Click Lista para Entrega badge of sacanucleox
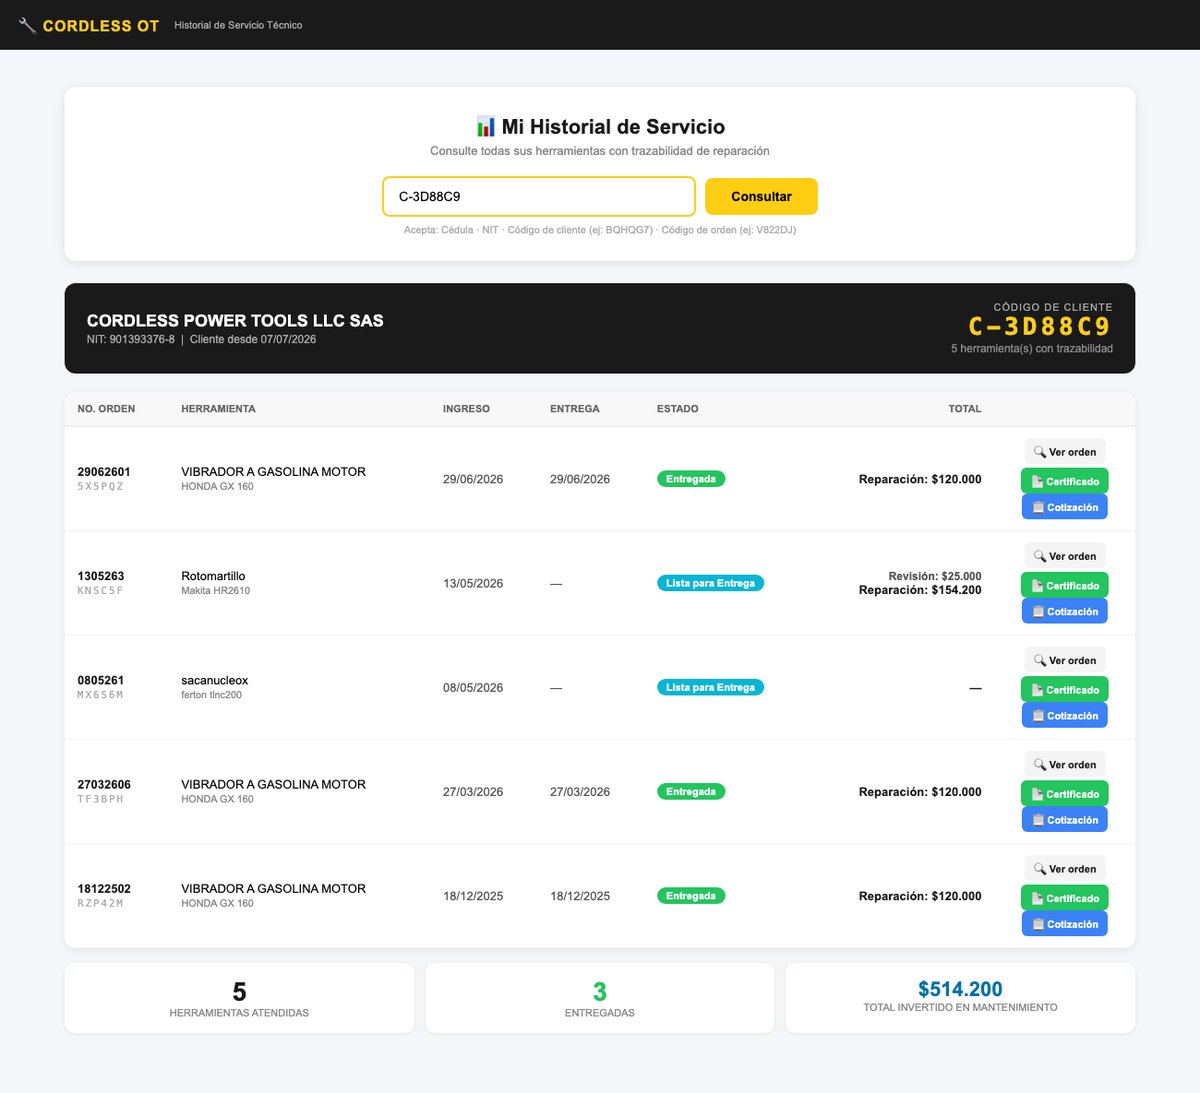Viewport: 1200px width, 1093px height. [710, 687]
